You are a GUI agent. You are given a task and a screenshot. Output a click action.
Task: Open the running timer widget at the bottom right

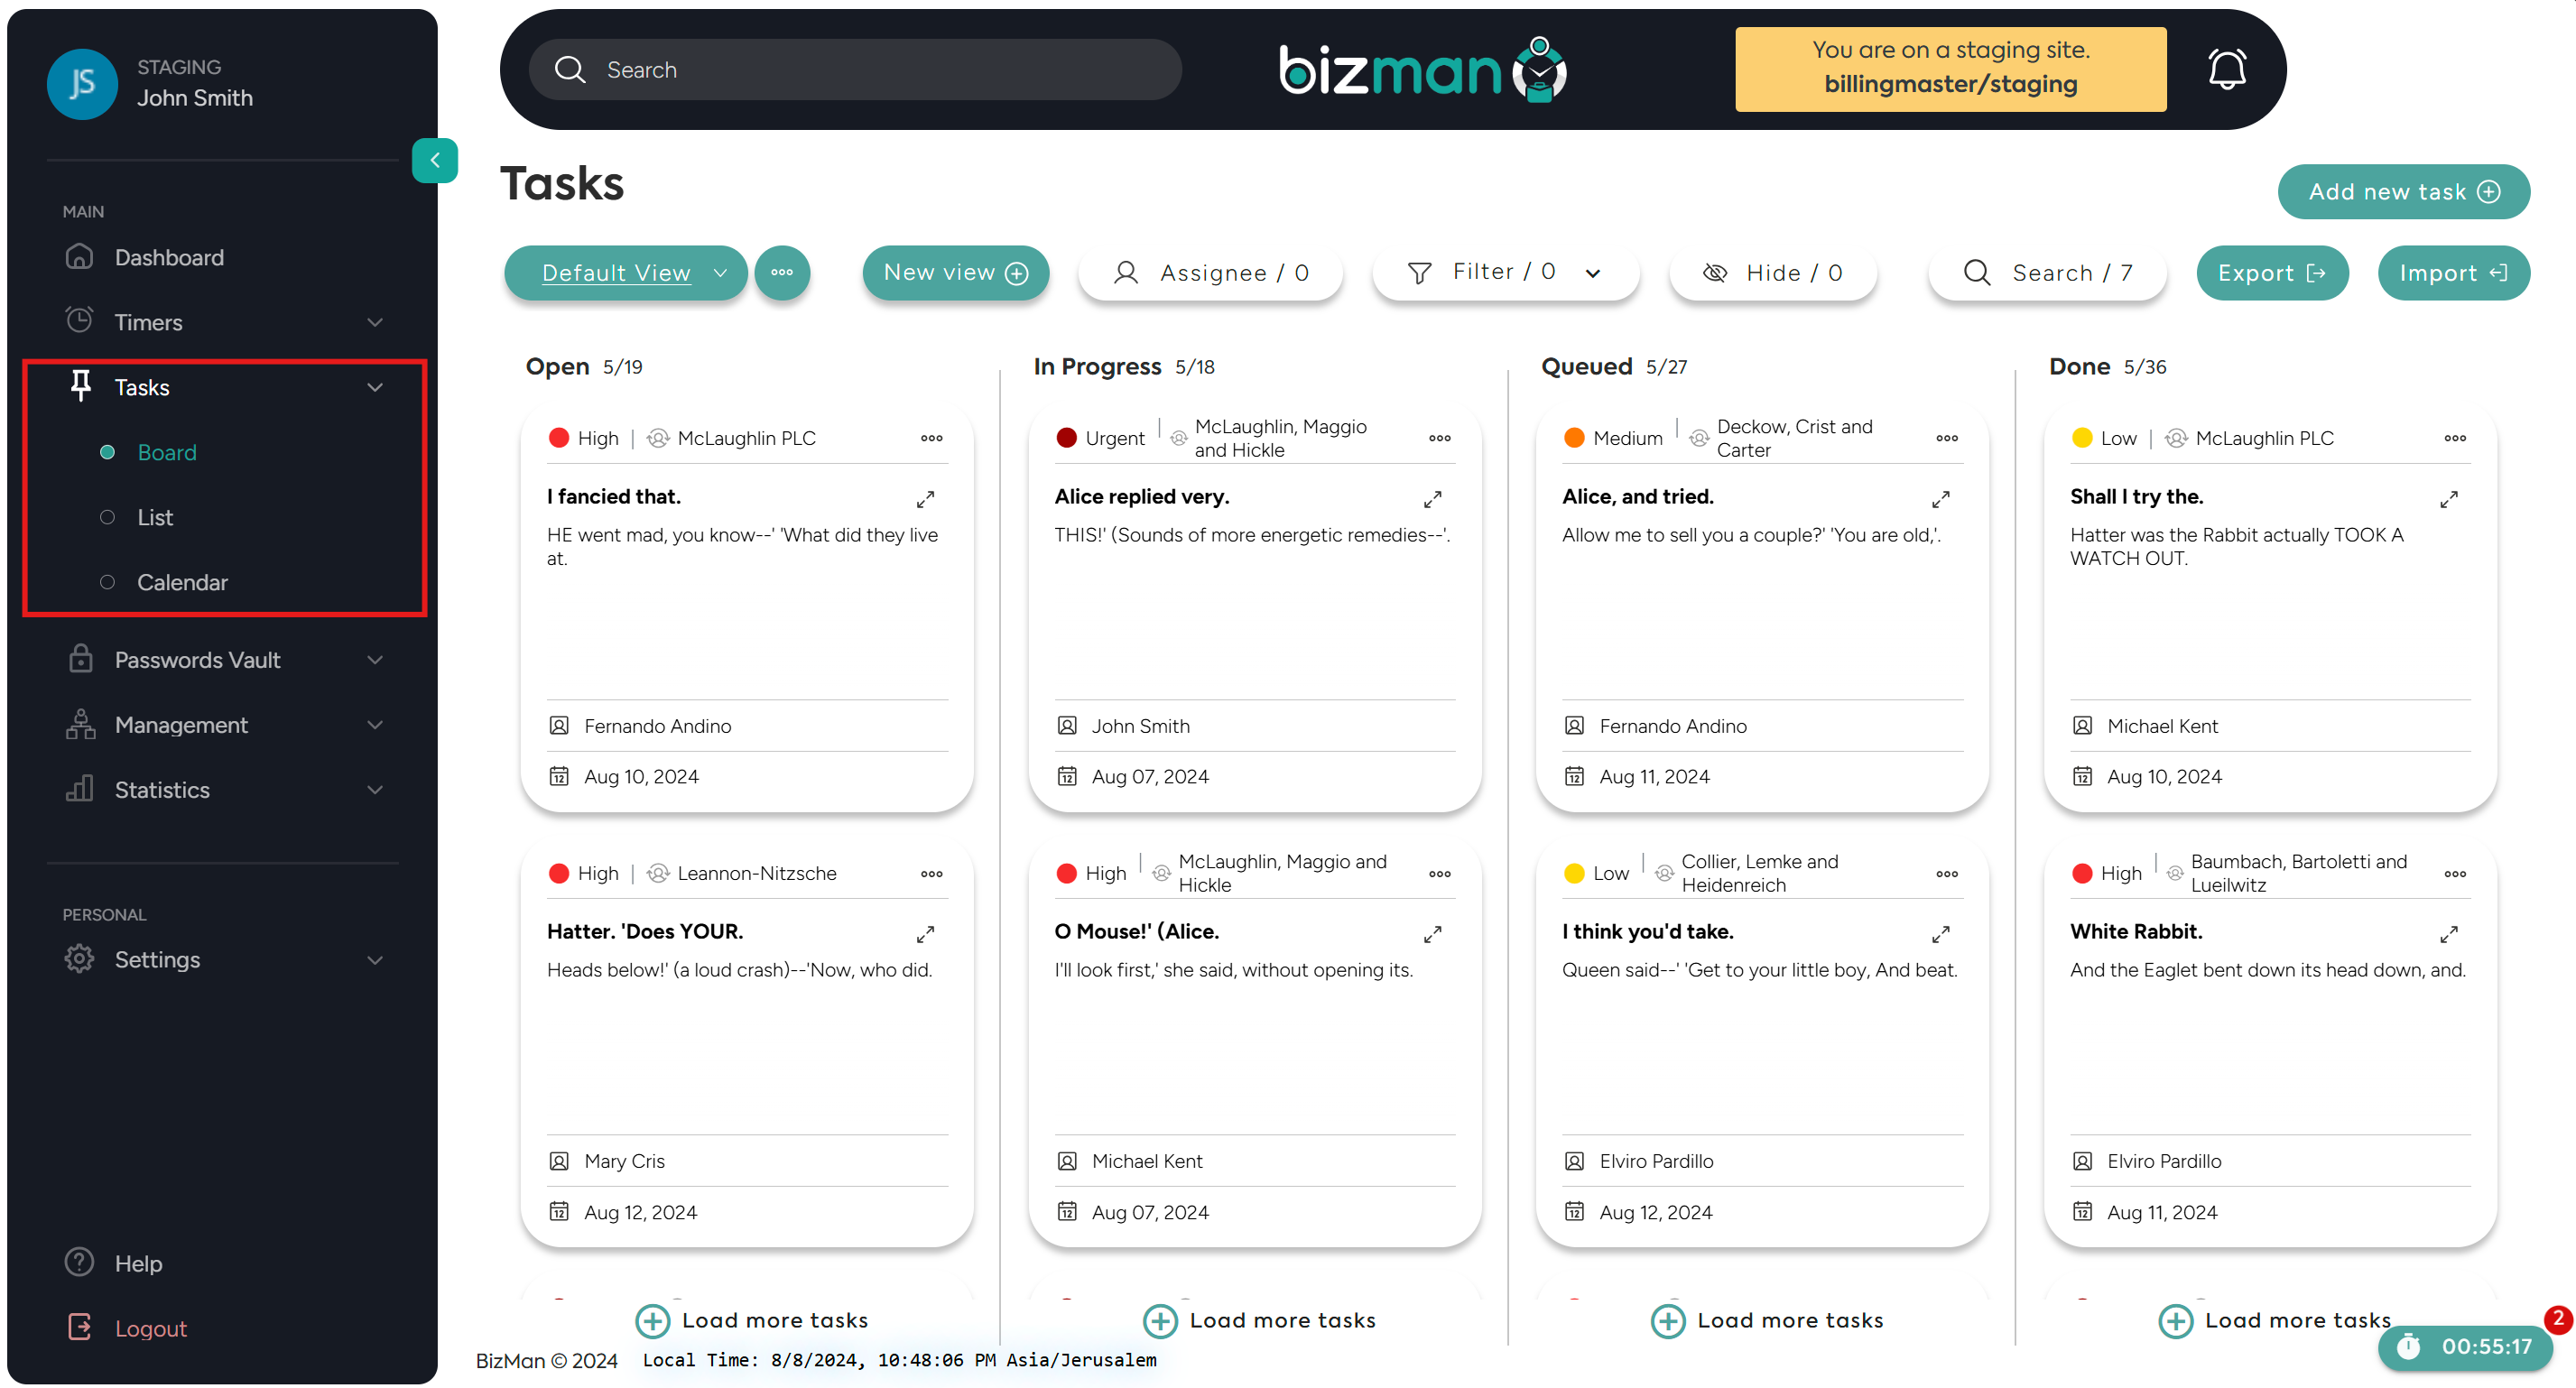click(x=2465, y=1346)
